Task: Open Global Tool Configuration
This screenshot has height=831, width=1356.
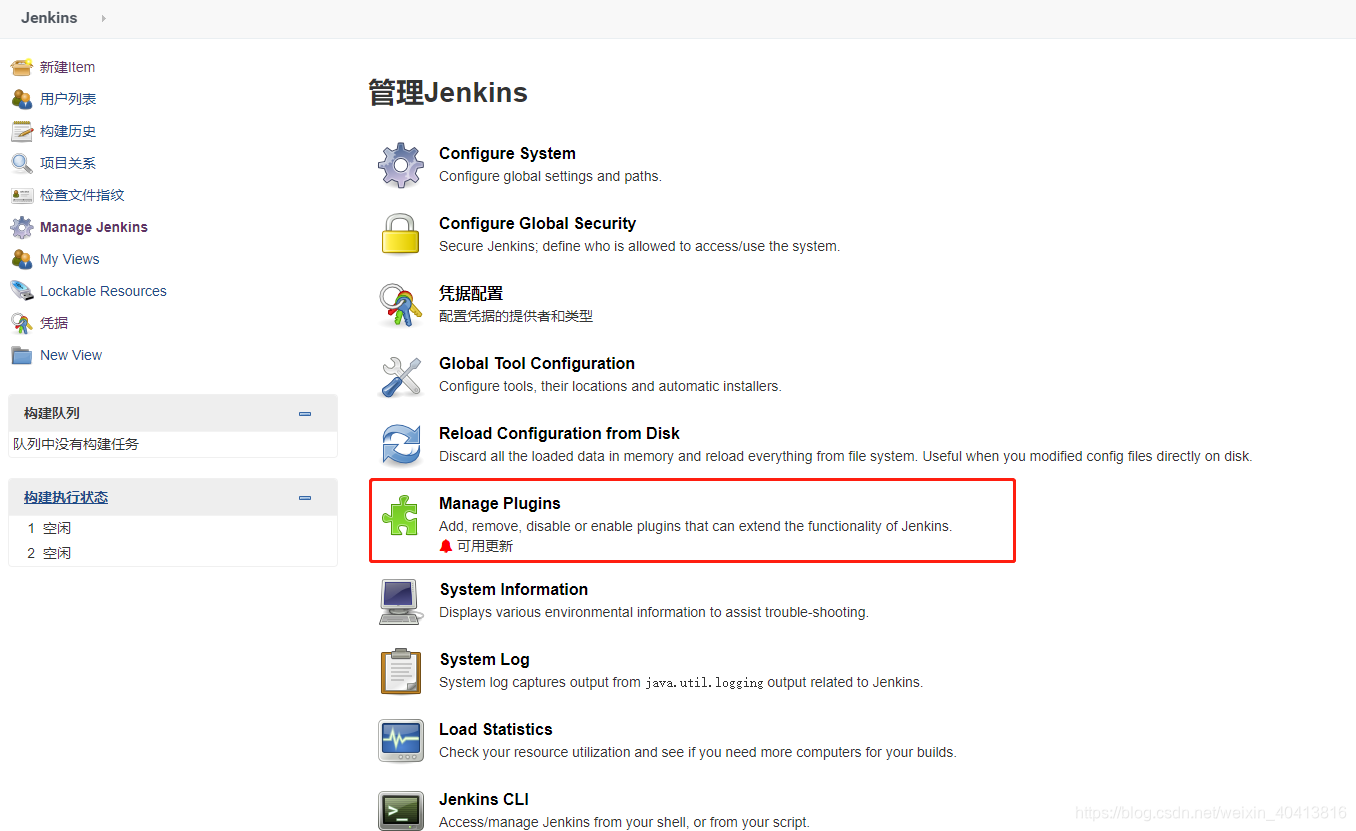Action: pos(537,363)
